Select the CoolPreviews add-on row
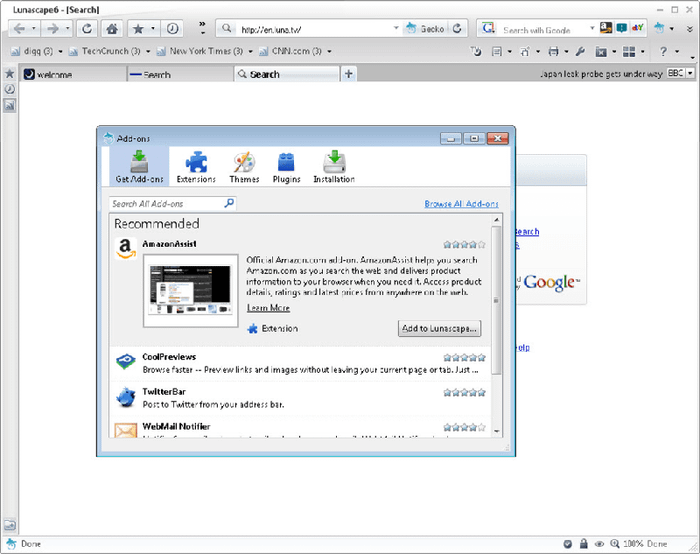 300,363
